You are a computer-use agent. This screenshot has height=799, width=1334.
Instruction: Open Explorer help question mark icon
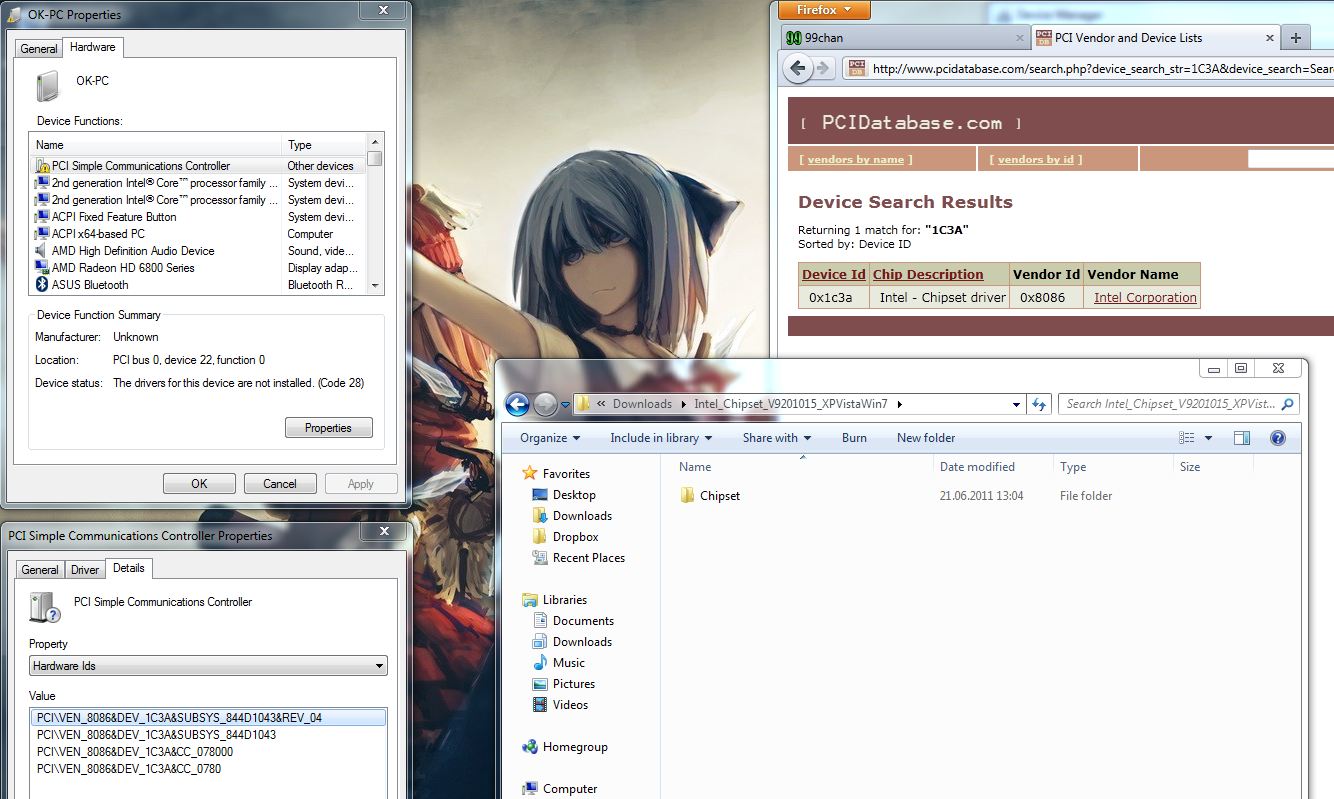(x=1277, y=438)
